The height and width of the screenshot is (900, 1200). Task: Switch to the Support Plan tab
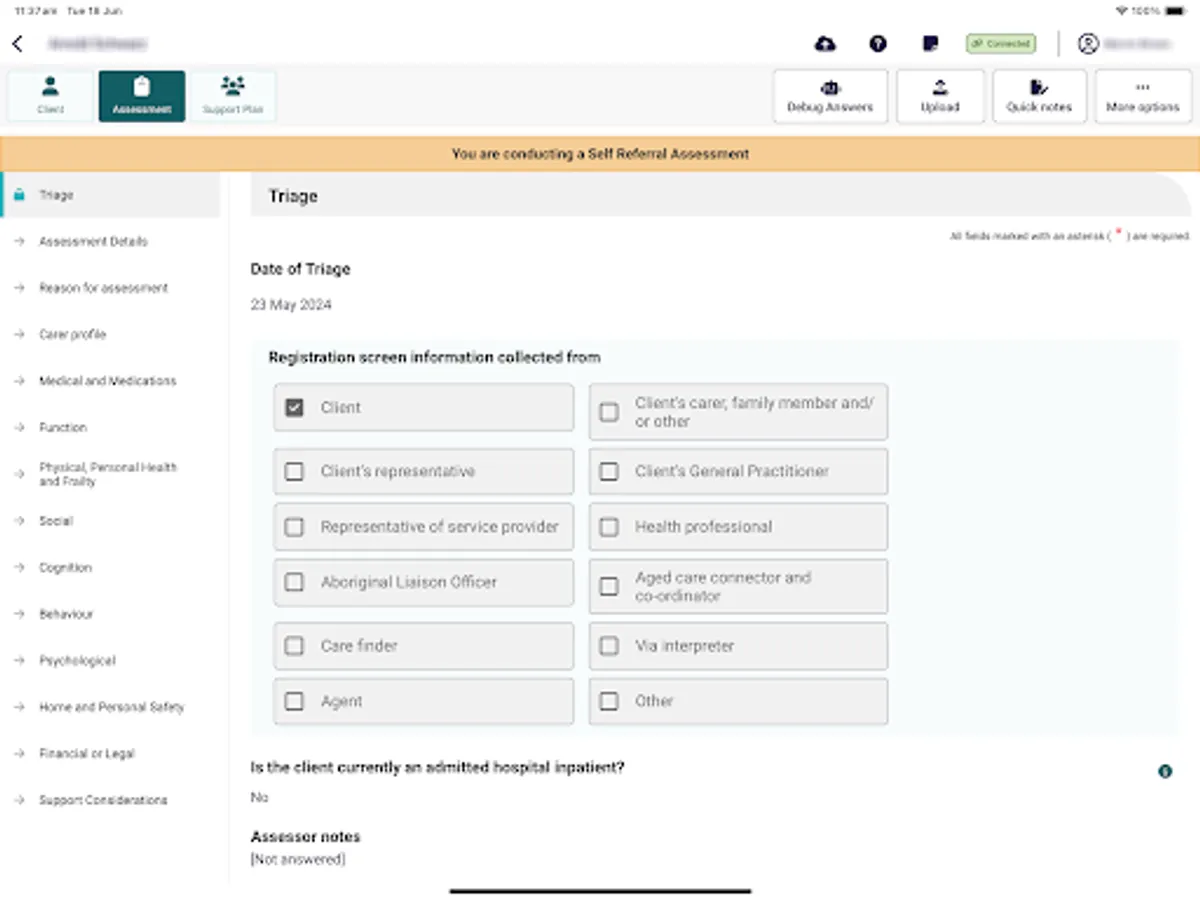click(x=232, y=96)
